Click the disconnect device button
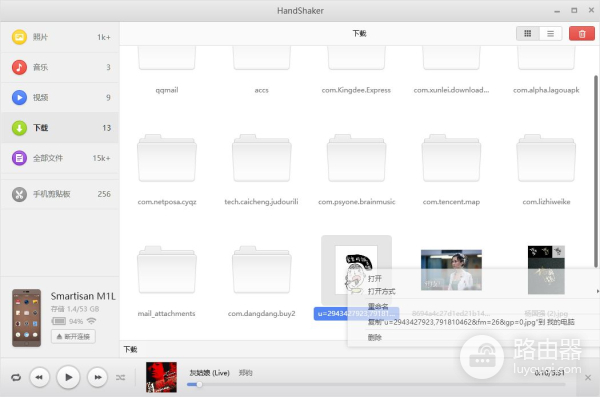The image size is (600, 397). [x=73, y=337]
